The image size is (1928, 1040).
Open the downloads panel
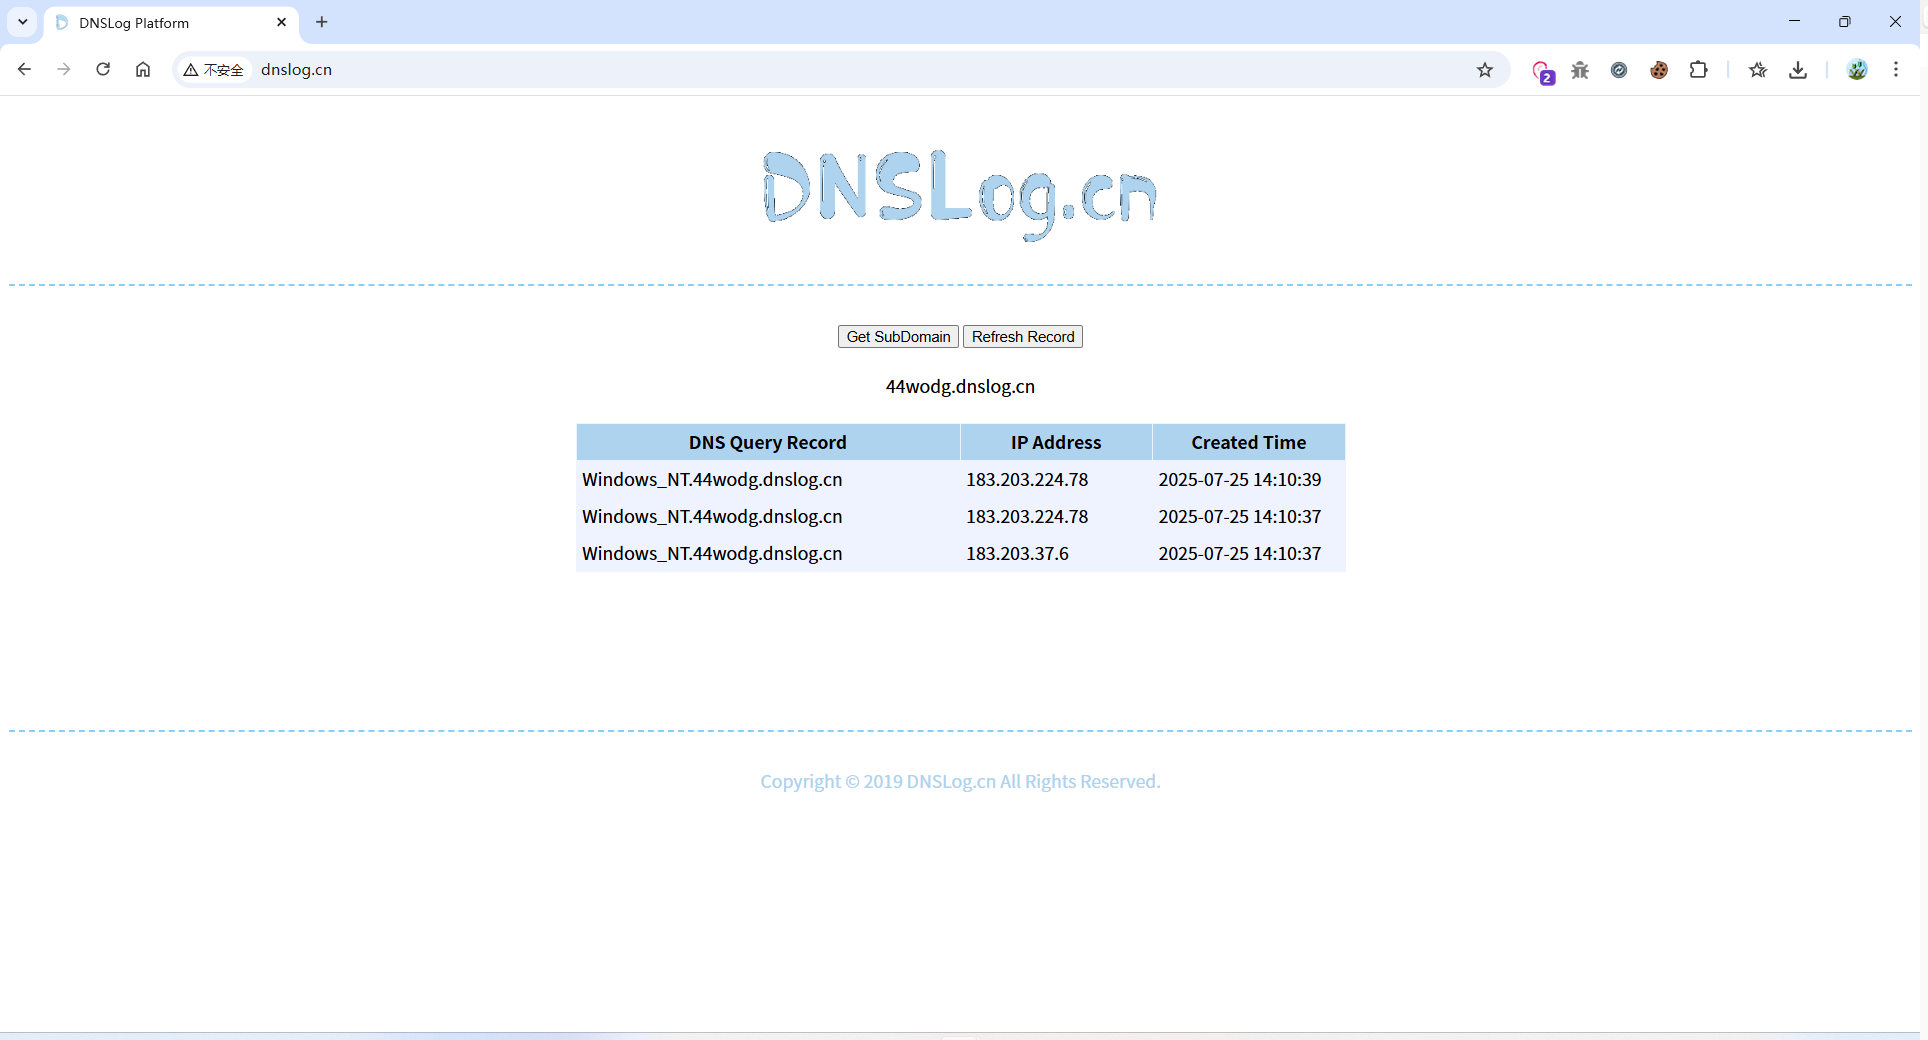[1798, 69]
